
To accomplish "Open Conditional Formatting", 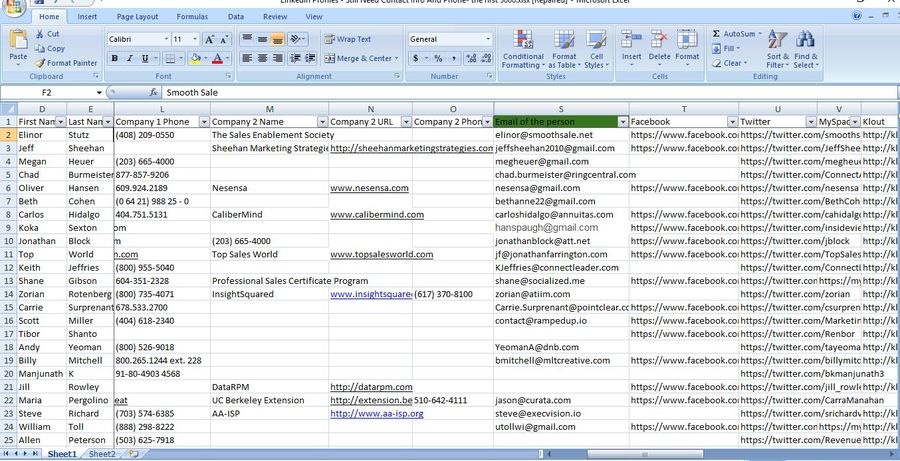I will tap(523, 49).
